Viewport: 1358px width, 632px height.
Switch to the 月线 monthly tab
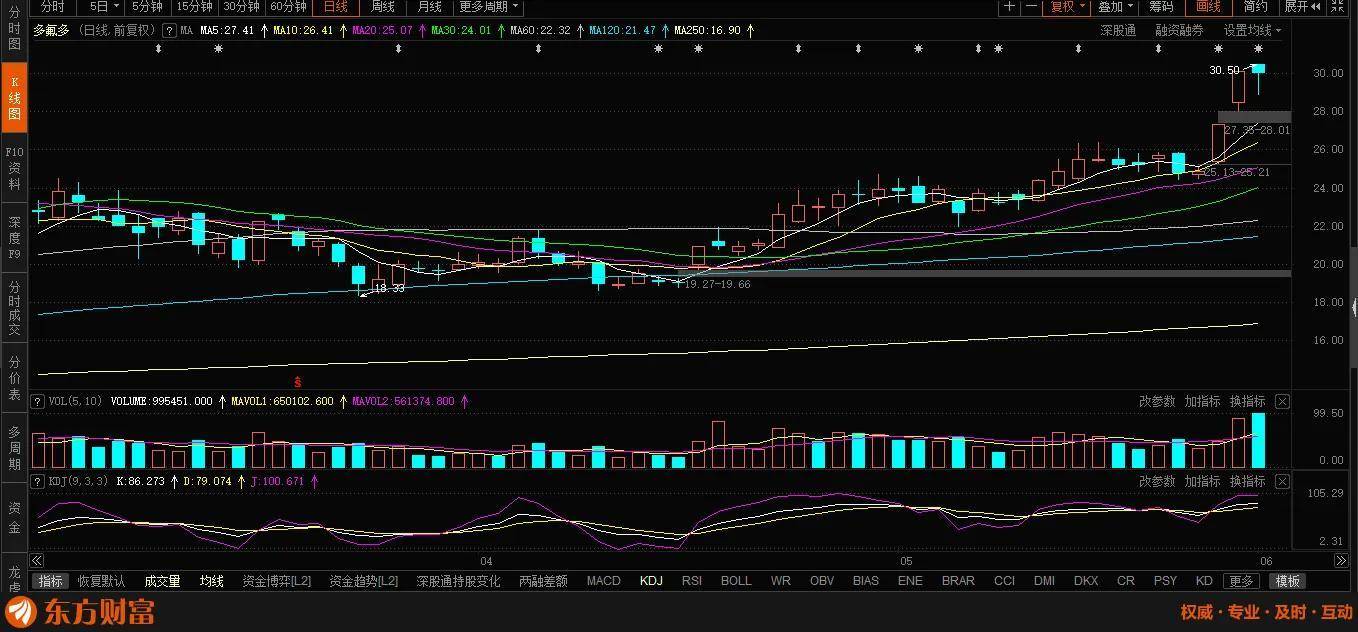[x=430, y=6]
